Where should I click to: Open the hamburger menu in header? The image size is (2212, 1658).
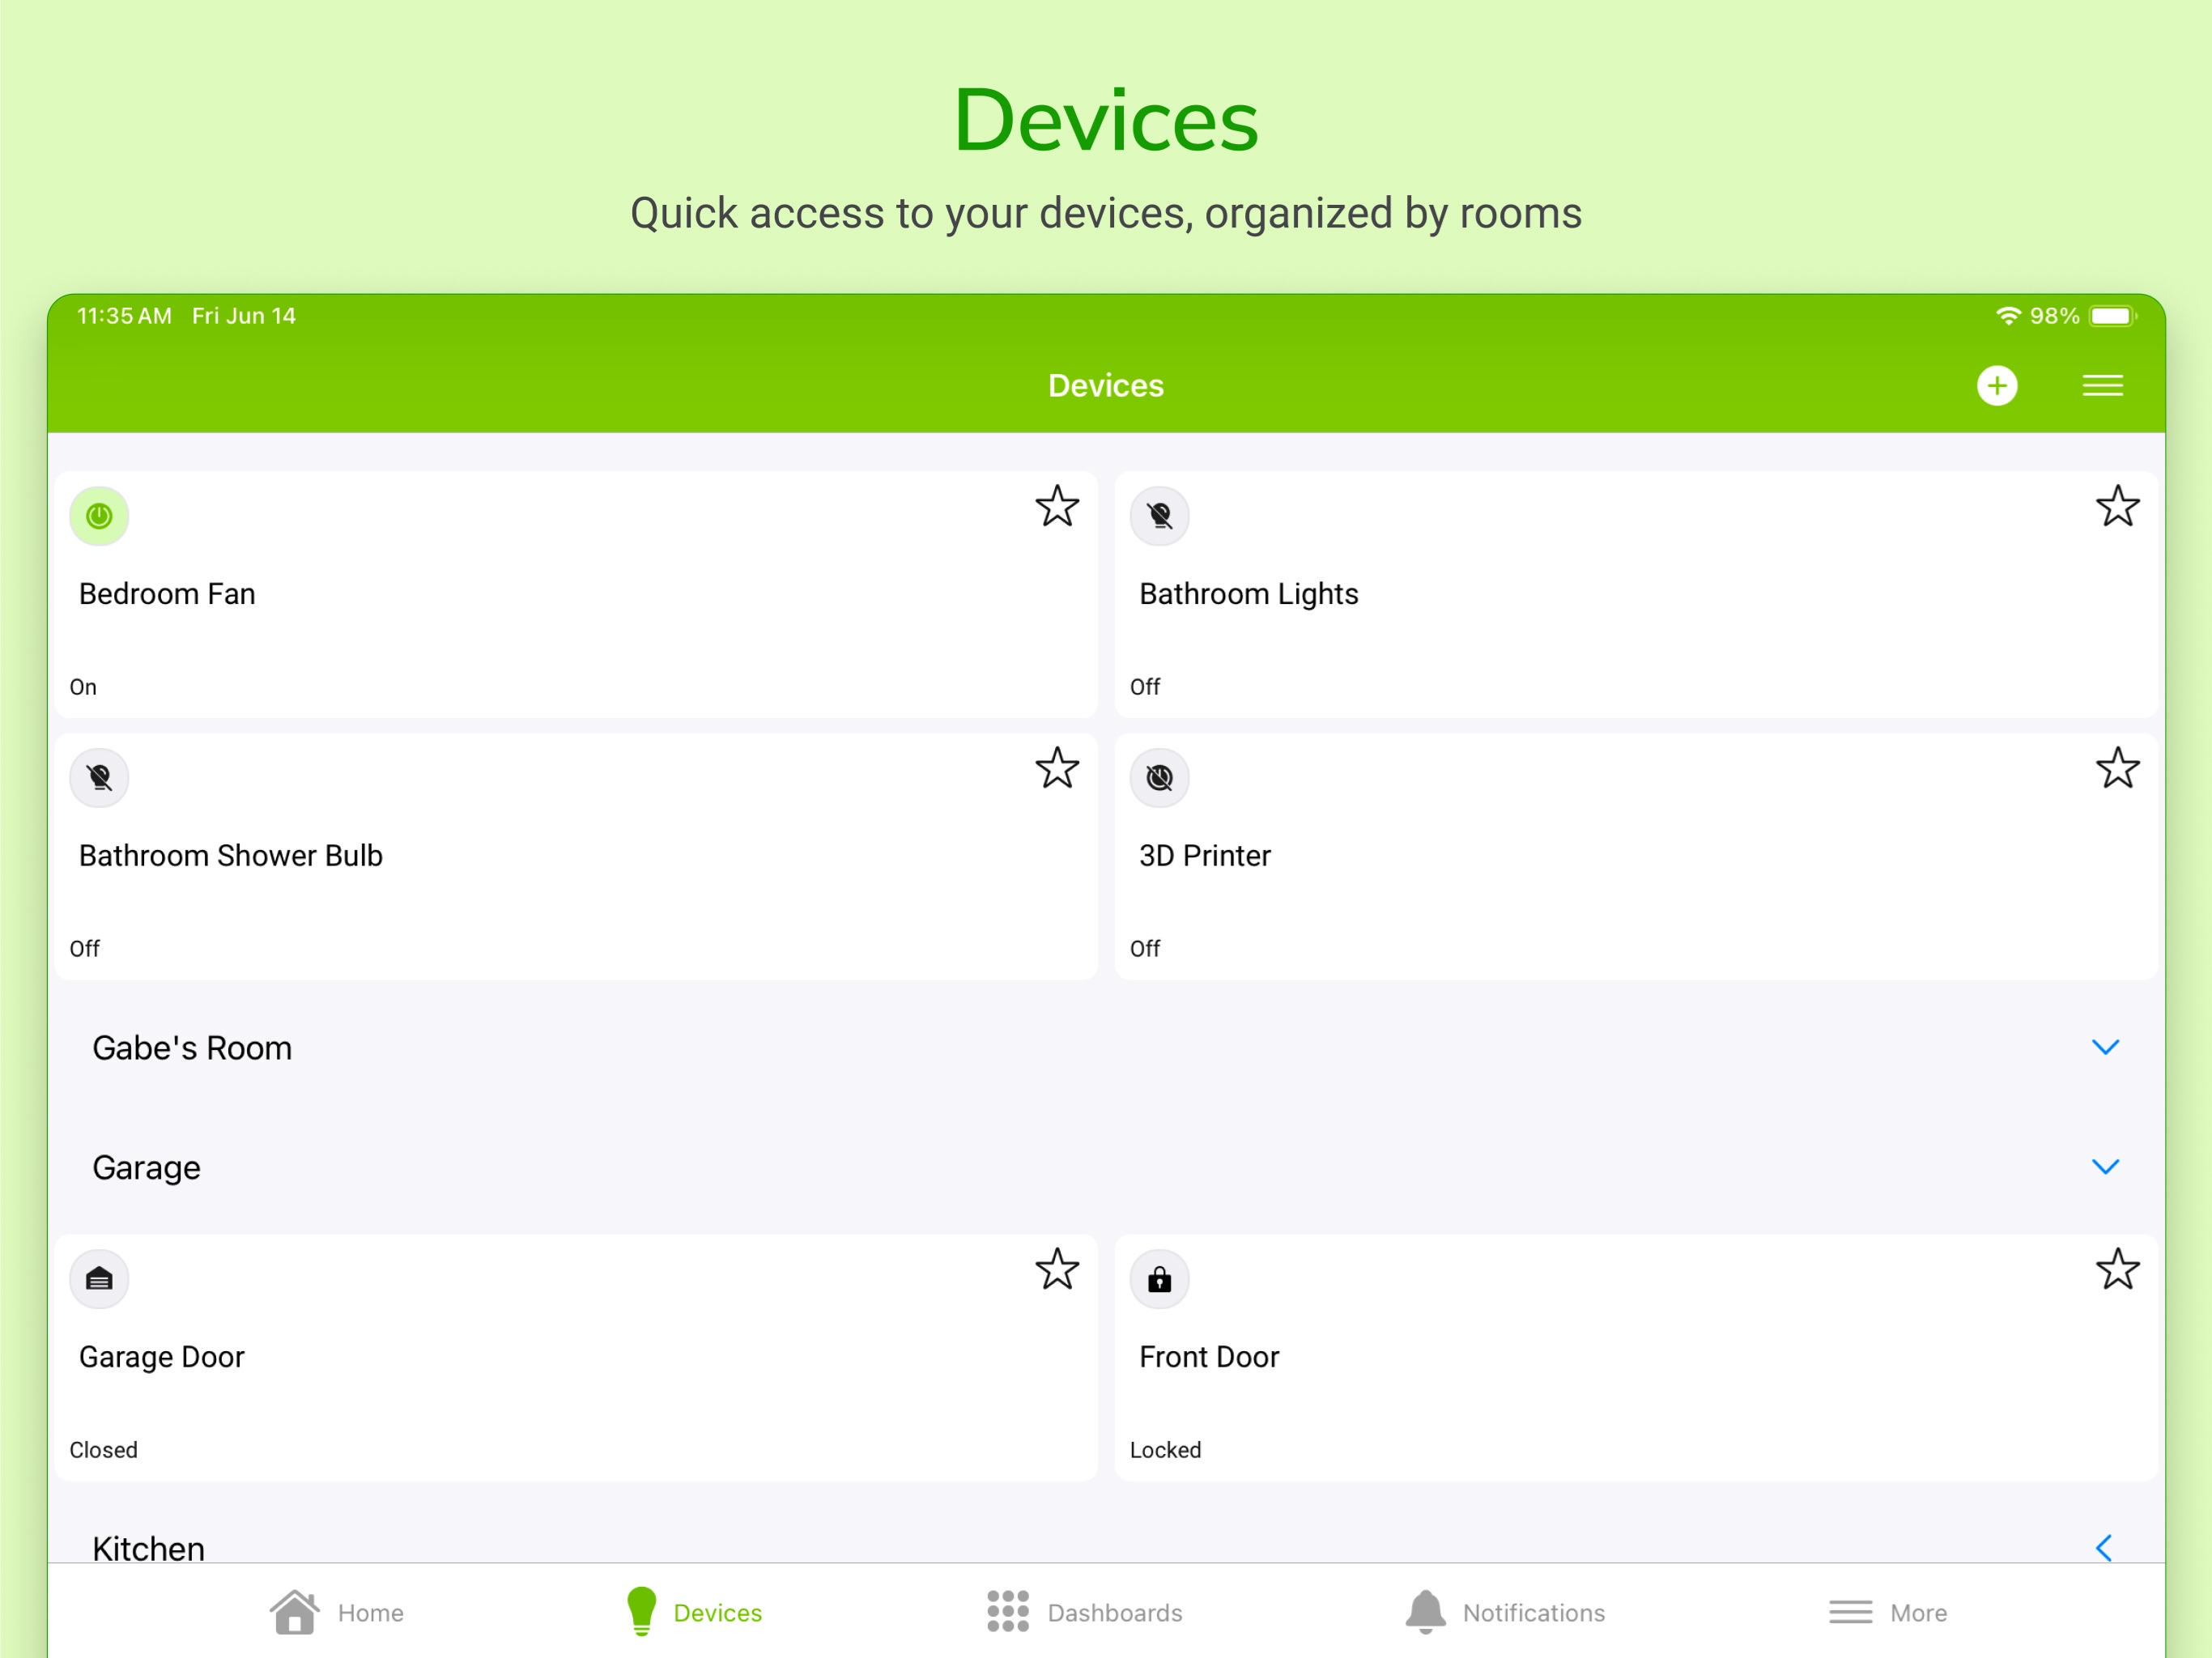pyautogui.click(x=2102, y=386)
